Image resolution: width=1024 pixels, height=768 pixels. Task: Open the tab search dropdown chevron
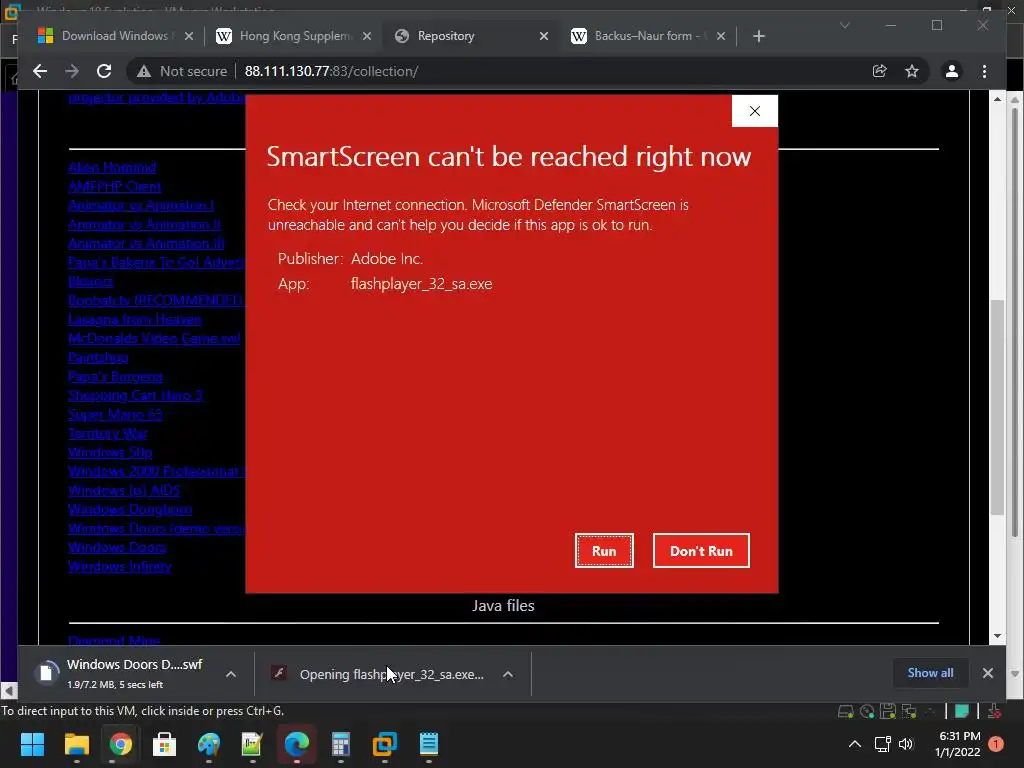pos(844,25)
